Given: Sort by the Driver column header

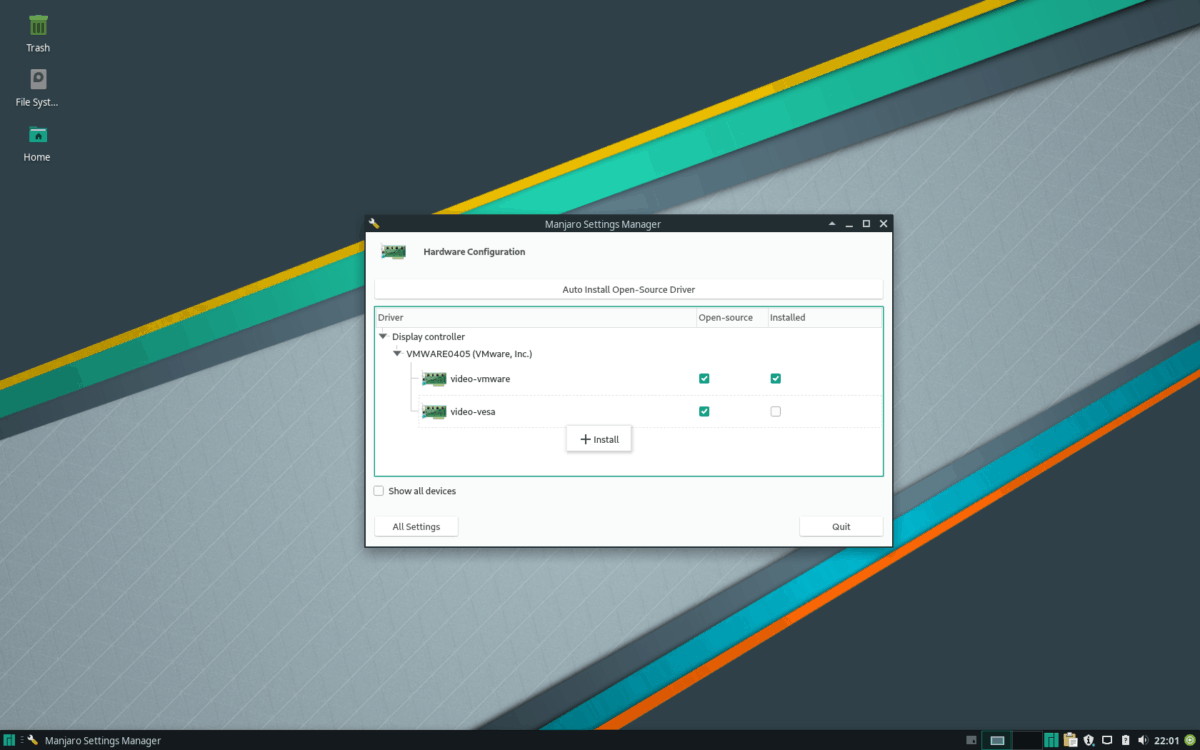Looking at the screenshot, I should coord(535,317).
